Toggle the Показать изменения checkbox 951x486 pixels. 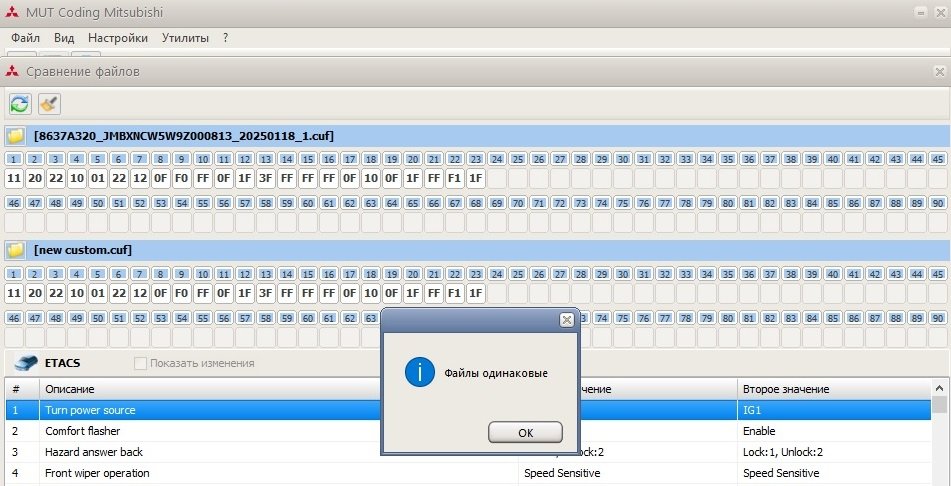(140, 363)
